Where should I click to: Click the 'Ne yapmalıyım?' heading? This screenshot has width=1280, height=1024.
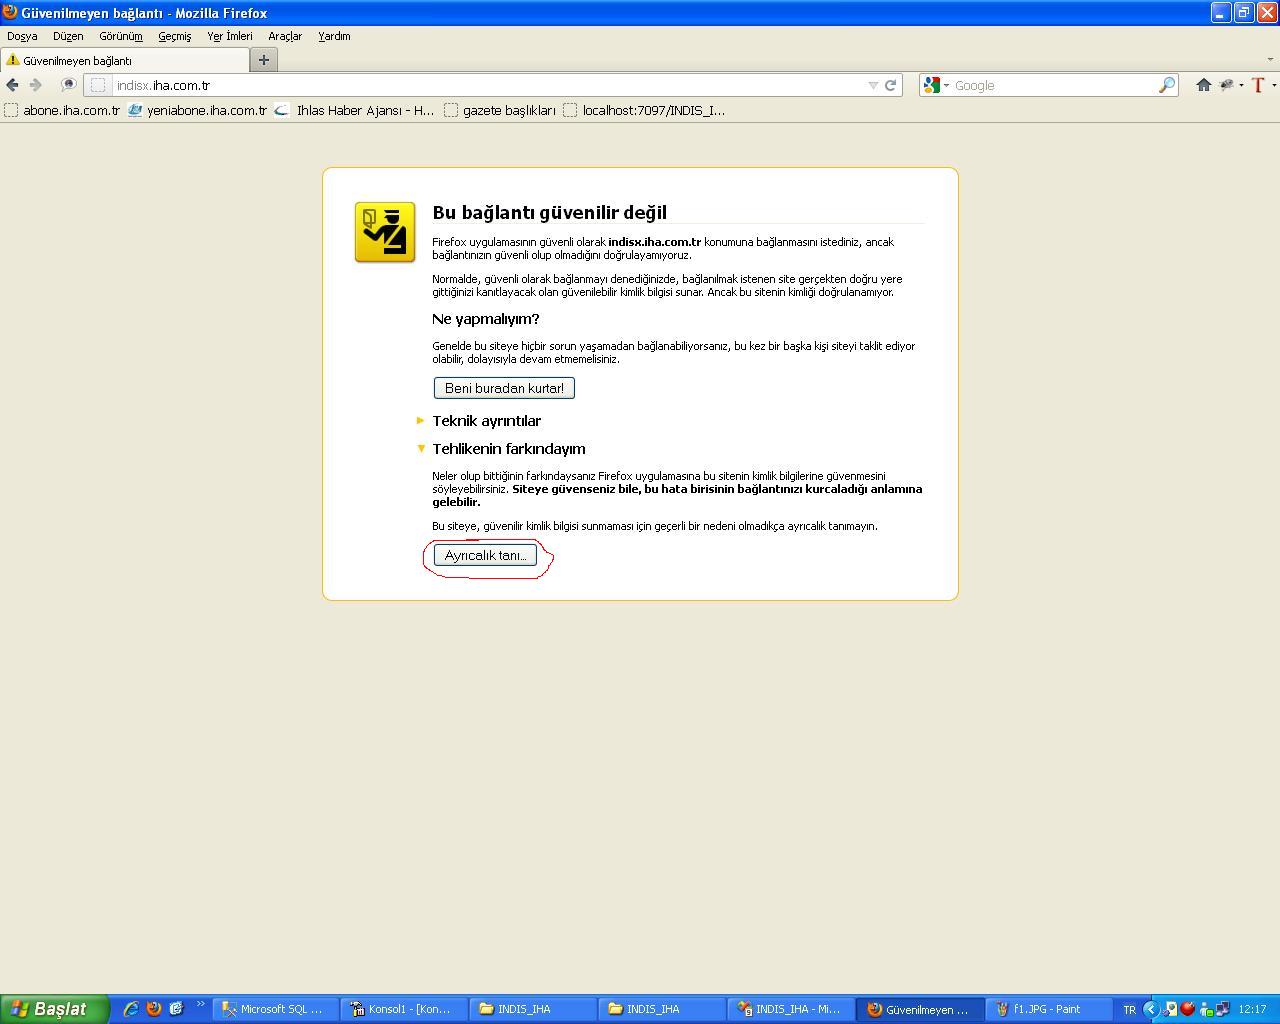pos(486,319)
